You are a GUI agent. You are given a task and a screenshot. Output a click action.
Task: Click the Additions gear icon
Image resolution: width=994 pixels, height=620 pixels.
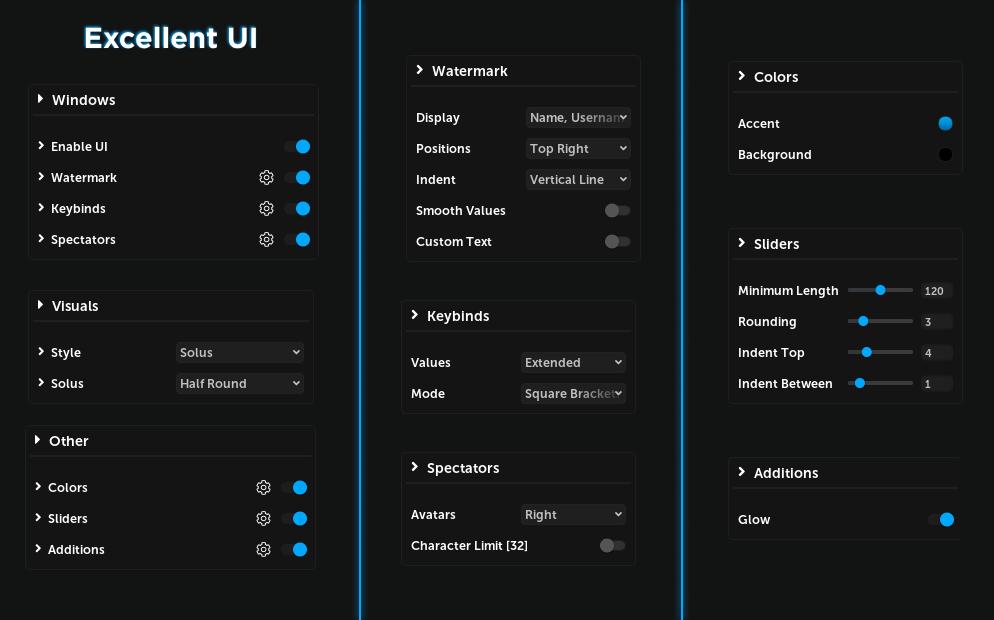pos(263,550)
